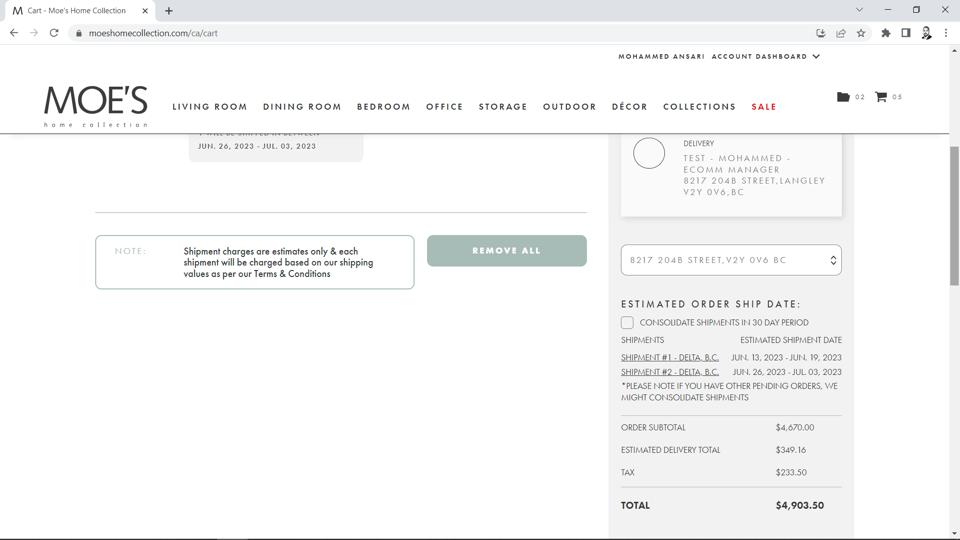Image resolution: width=960 pixels, height=540 pixels.
Task: Open the Outdoor menu
Action: tap(569, 107)
